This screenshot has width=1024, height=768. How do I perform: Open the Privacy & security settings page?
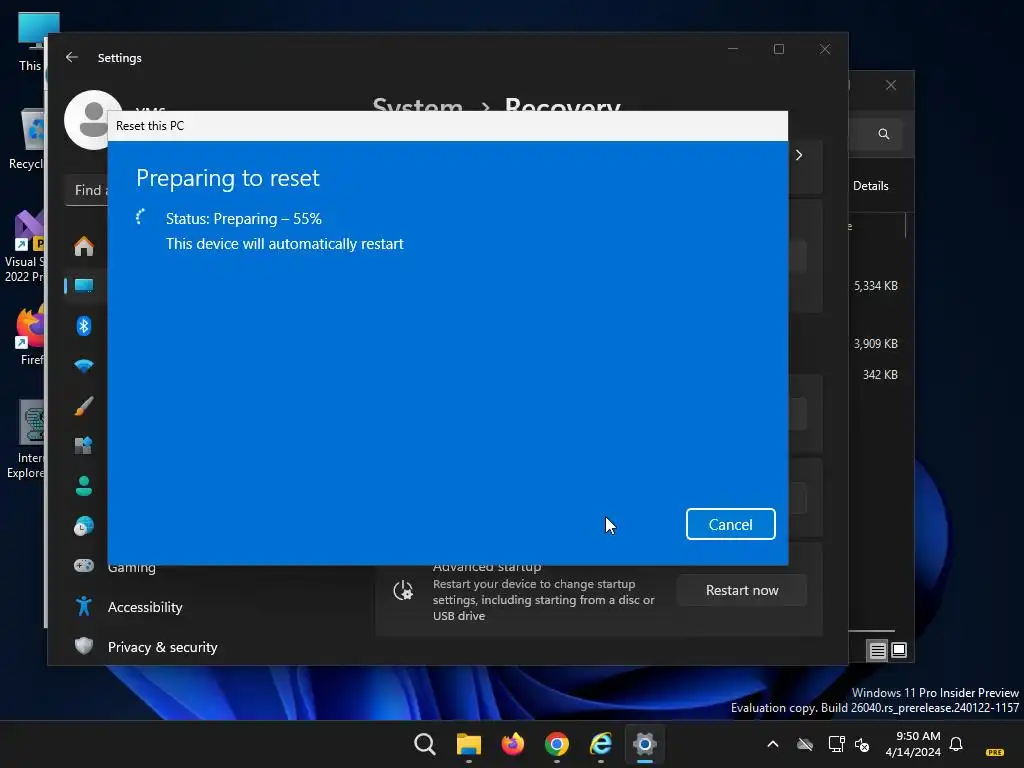(x=163, y=647)
